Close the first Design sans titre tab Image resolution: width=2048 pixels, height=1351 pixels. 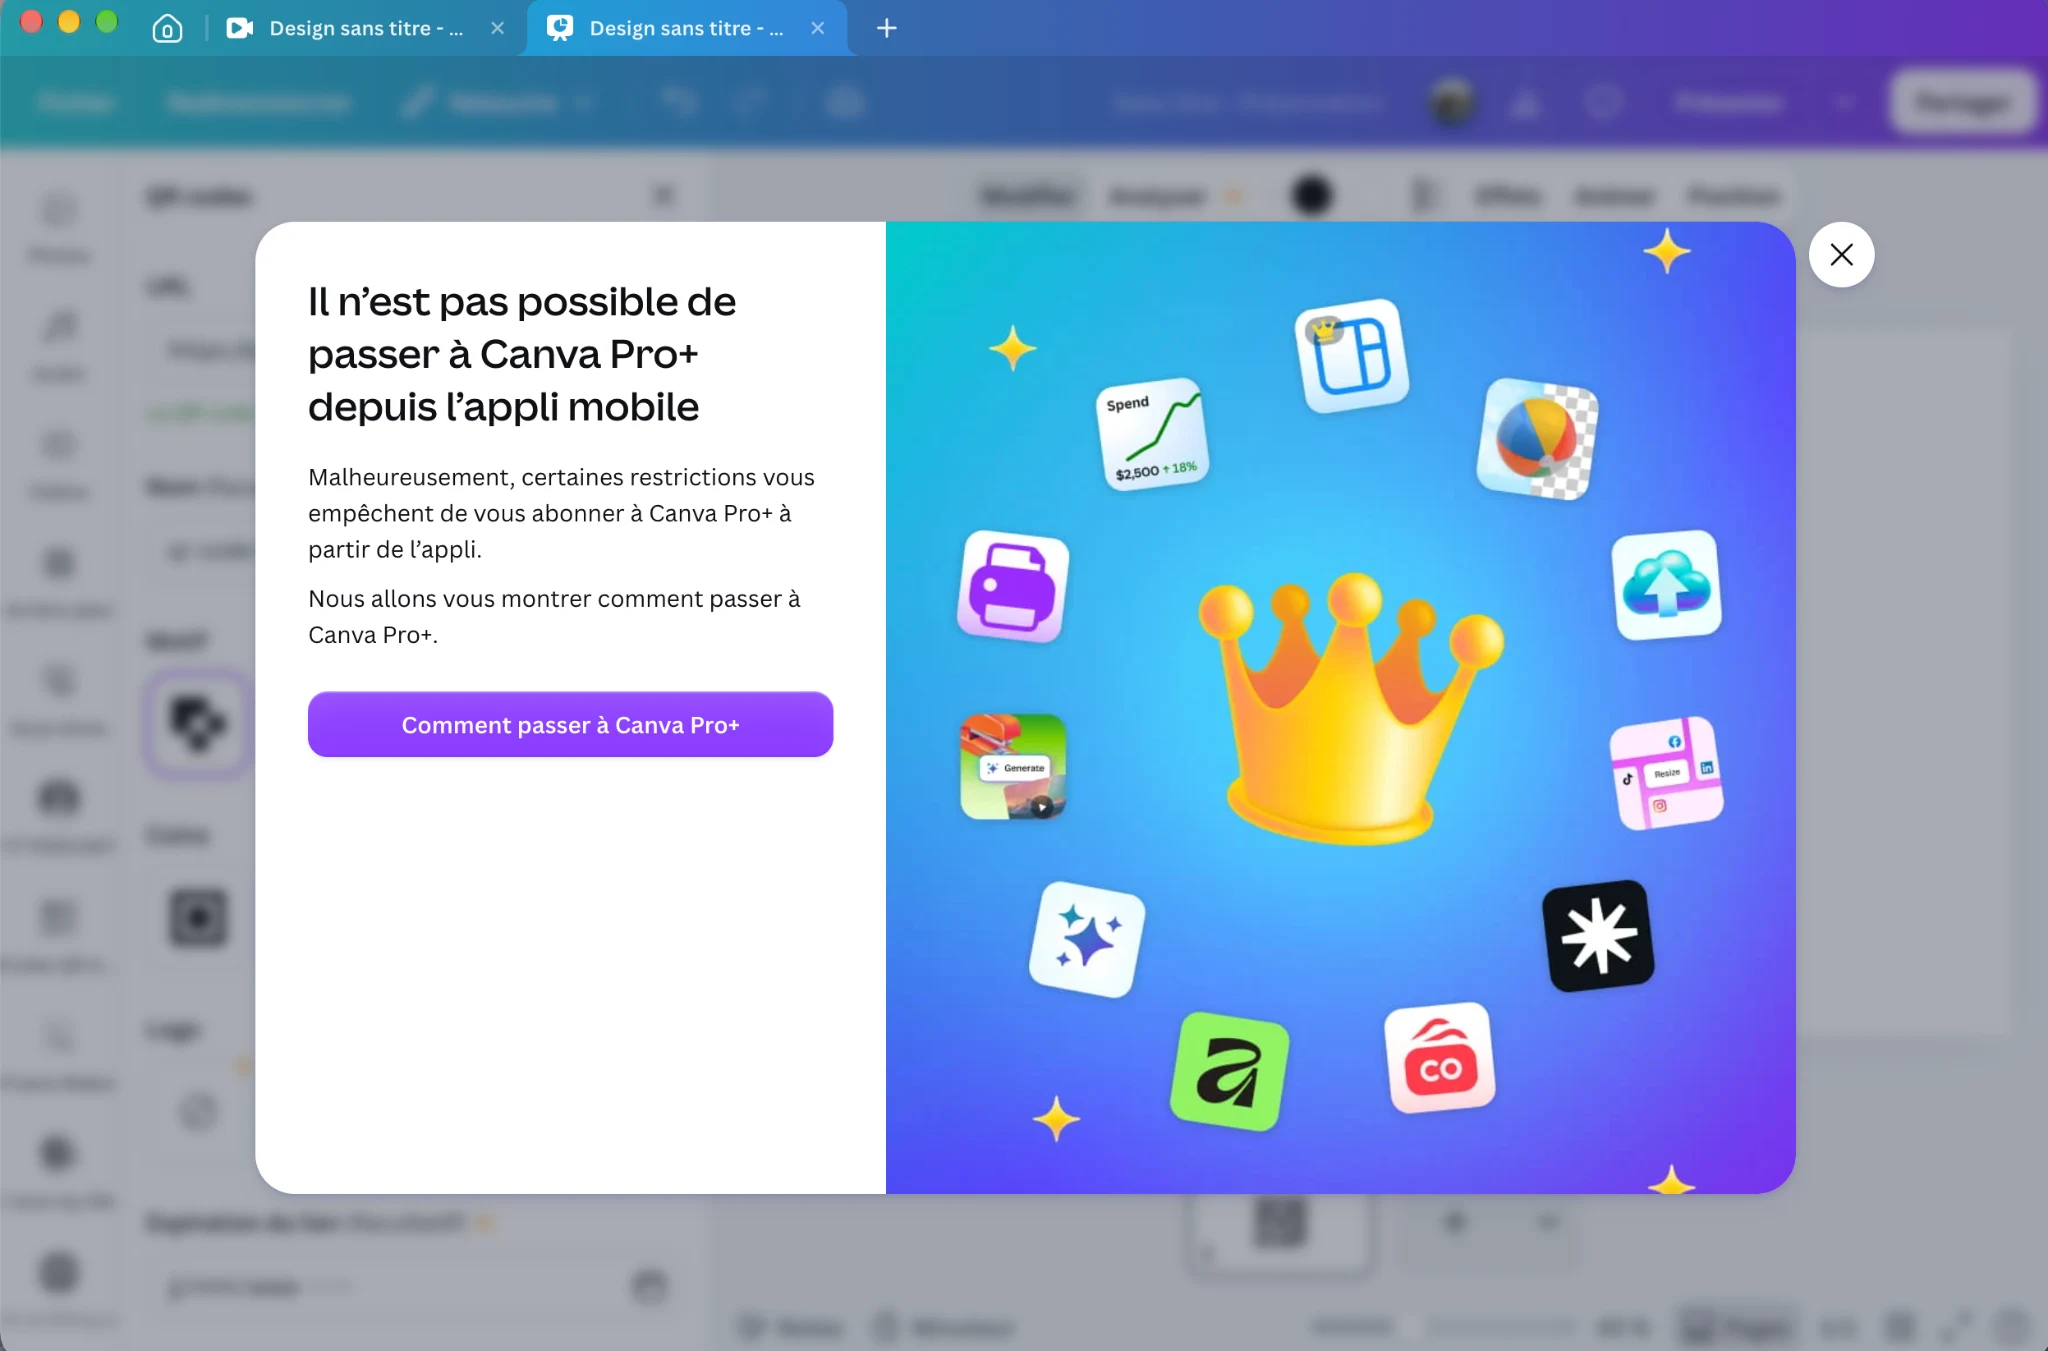pyautogui.click(x=497, y=28)
